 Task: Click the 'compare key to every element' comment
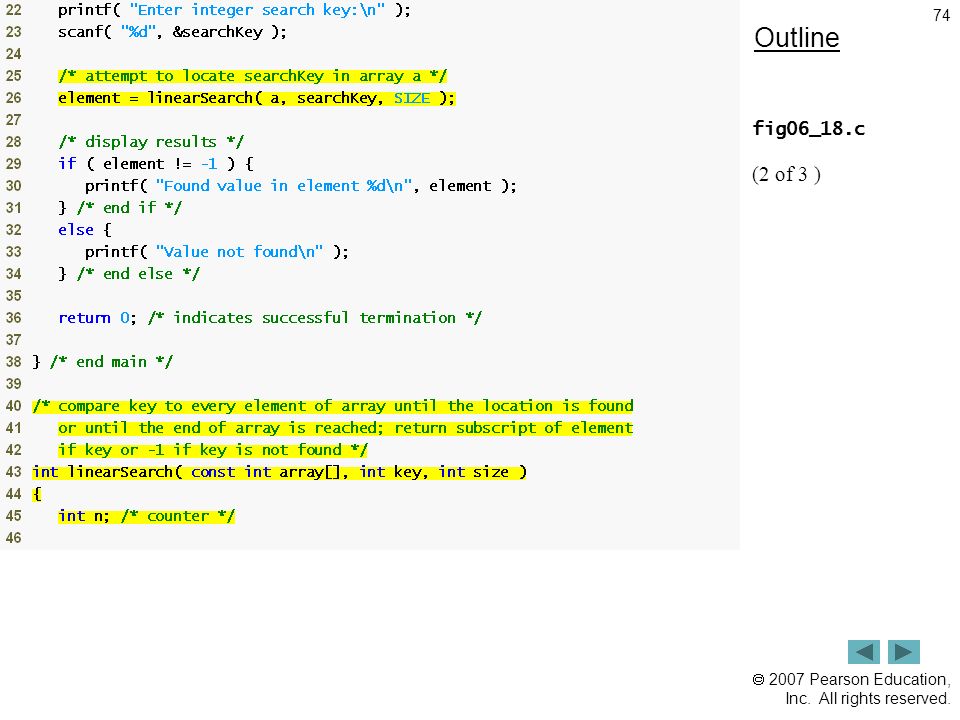[333, 406]
